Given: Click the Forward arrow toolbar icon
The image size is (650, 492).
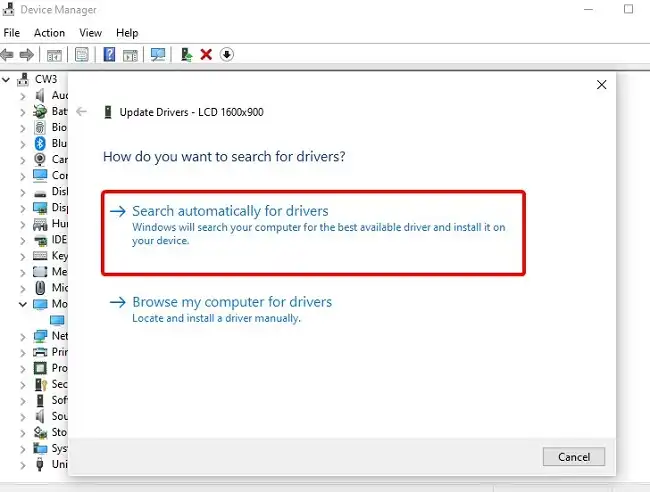Looking at the screenshot, I should click(27, 55).
